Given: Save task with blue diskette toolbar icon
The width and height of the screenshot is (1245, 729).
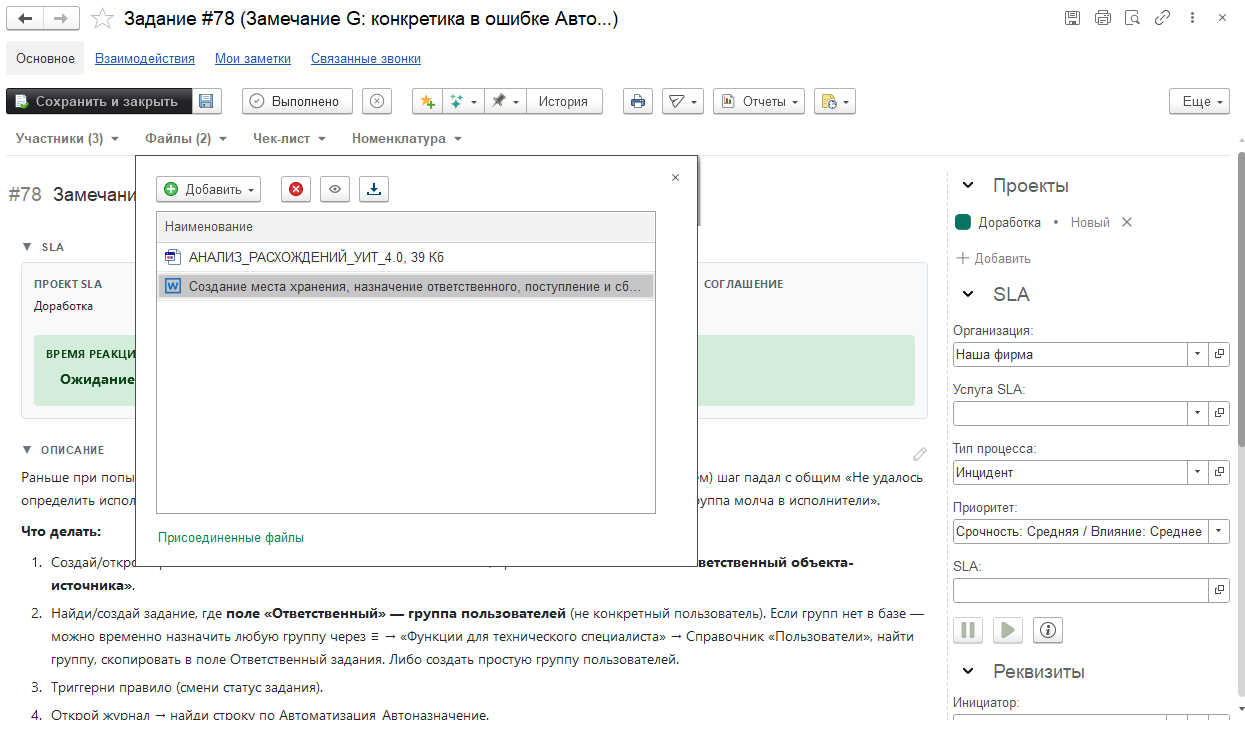Looking at the screenshot, I should [206, 101].
